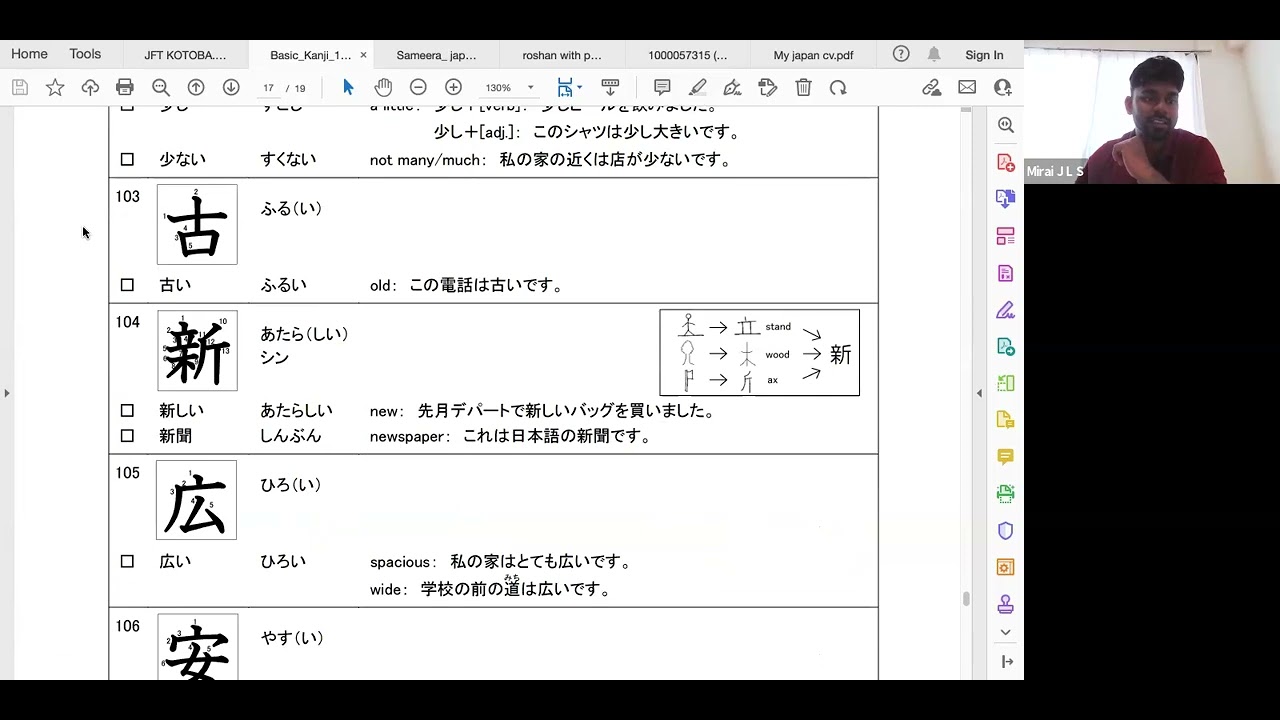Send the file by email

pos(967,88)
